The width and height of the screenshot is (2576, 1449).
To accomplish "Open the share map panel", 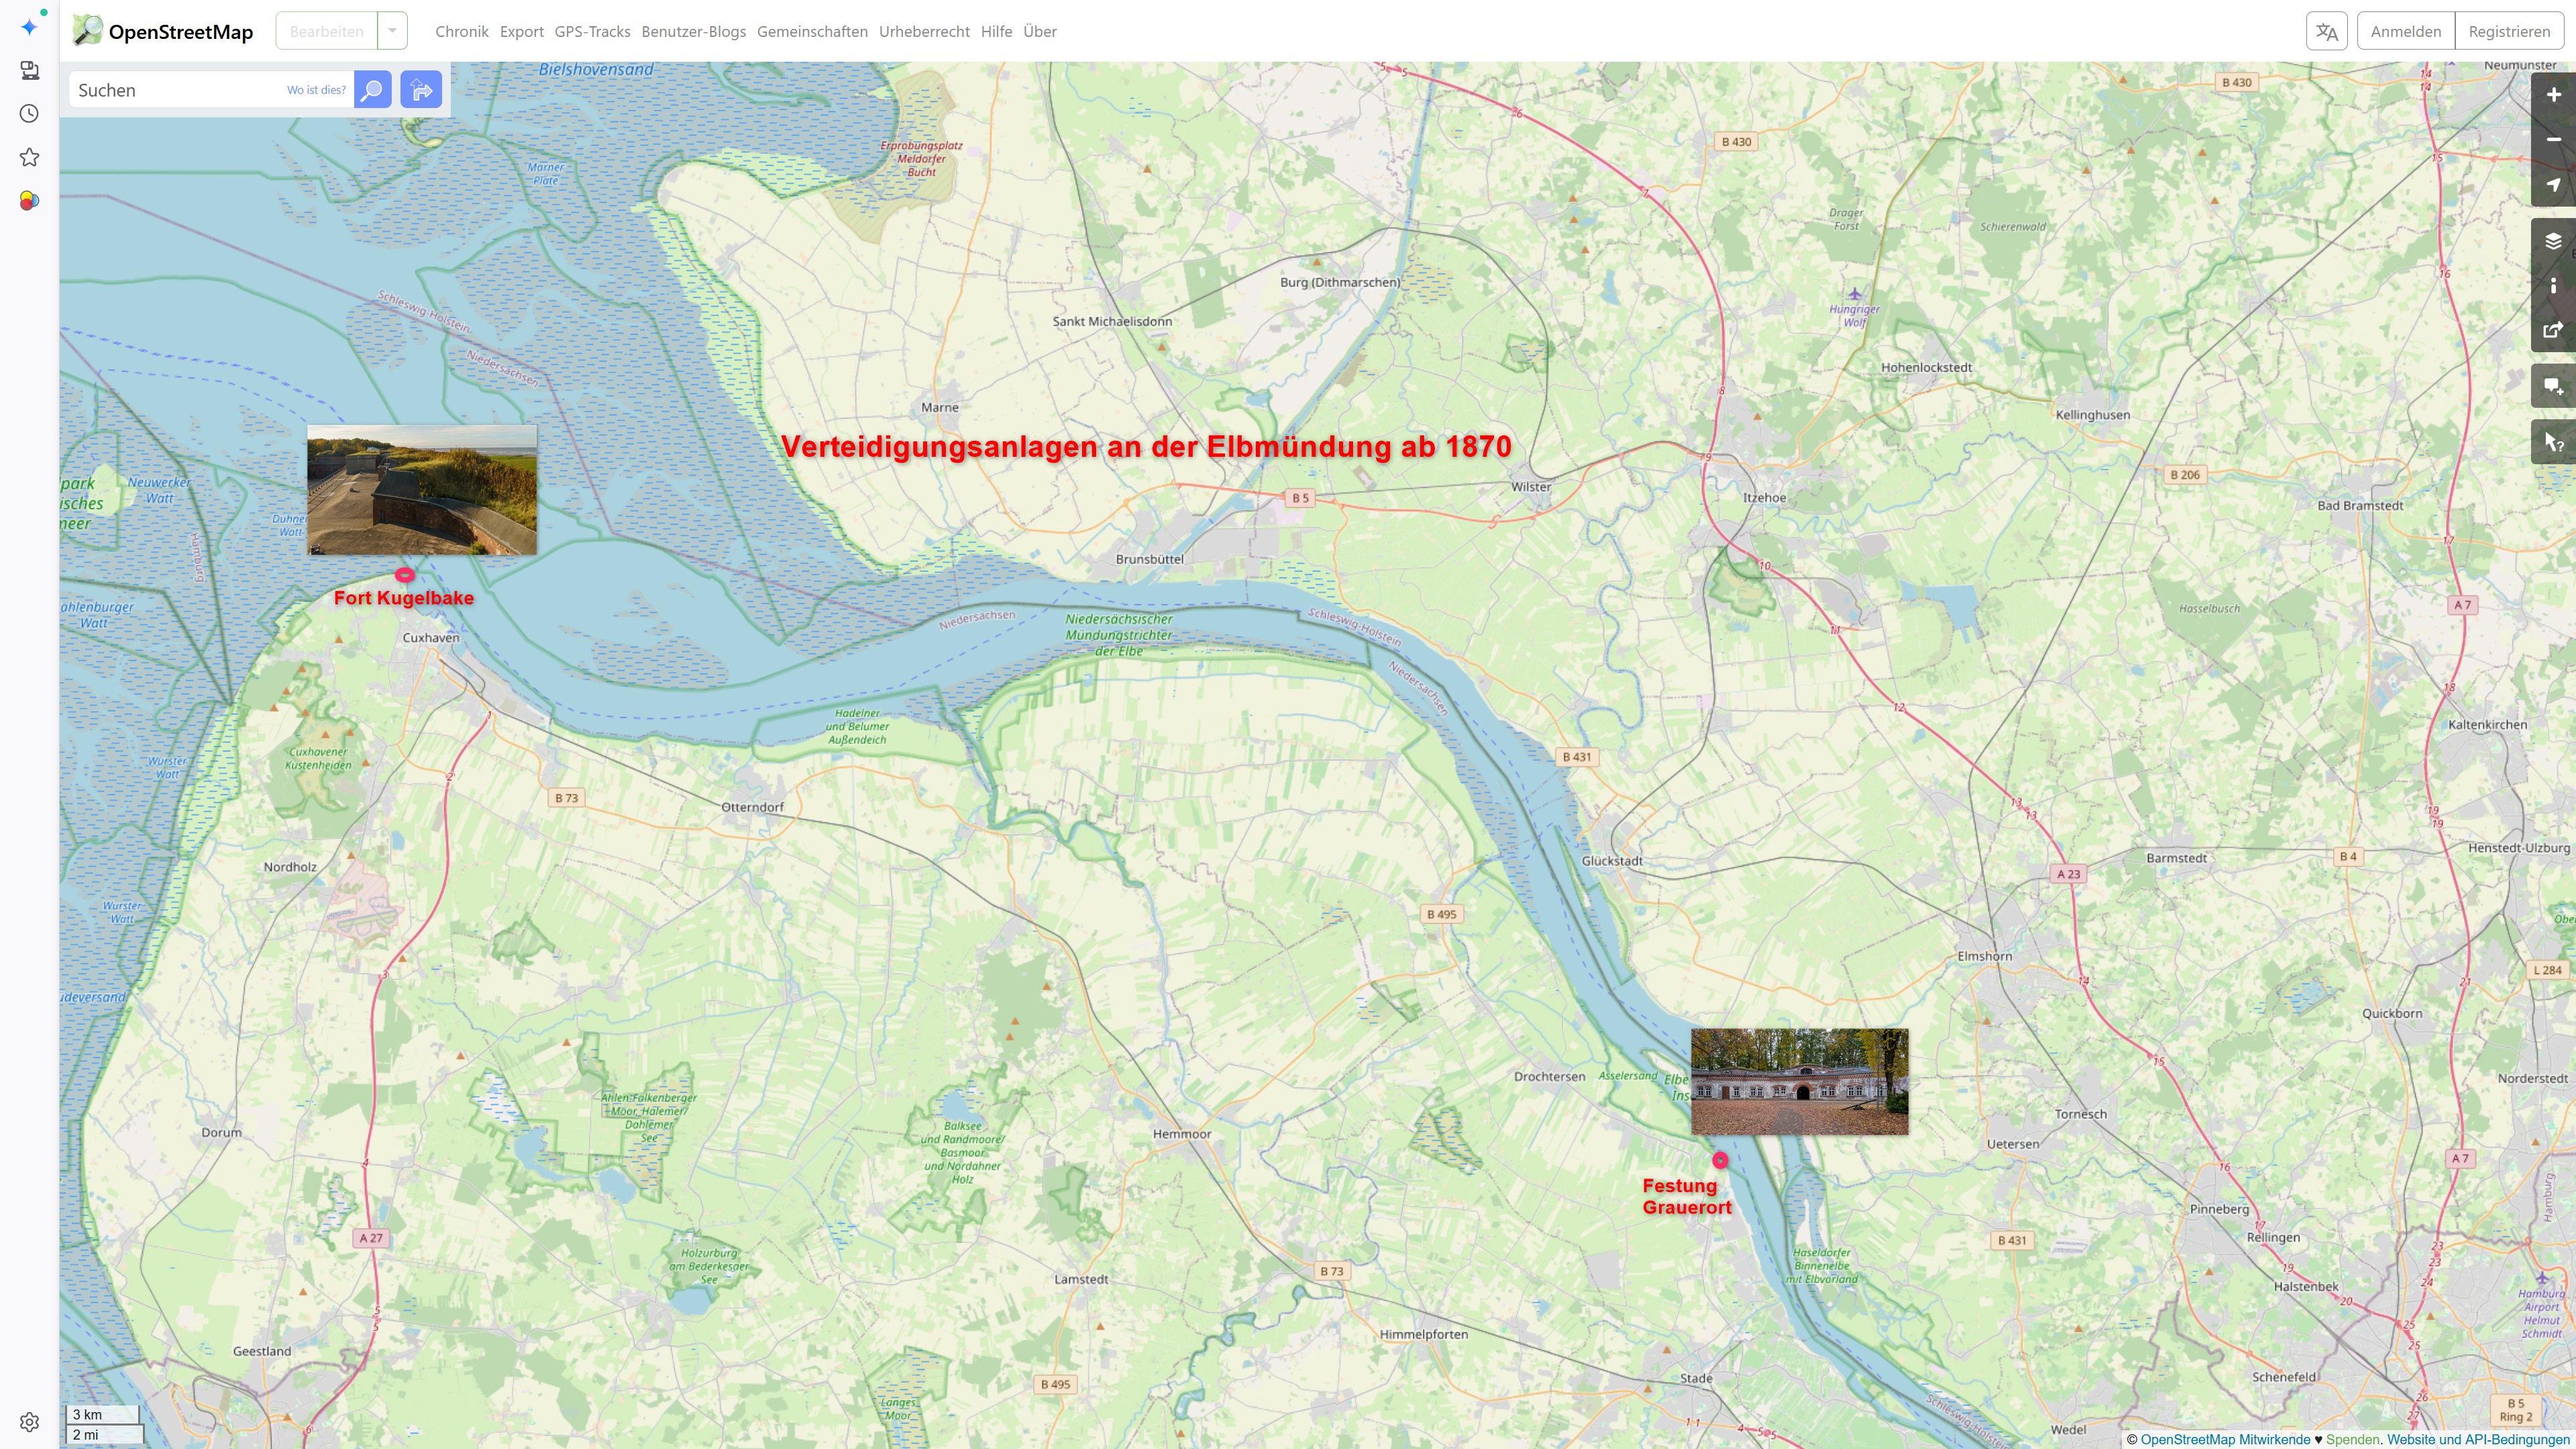I will 2553,330.
